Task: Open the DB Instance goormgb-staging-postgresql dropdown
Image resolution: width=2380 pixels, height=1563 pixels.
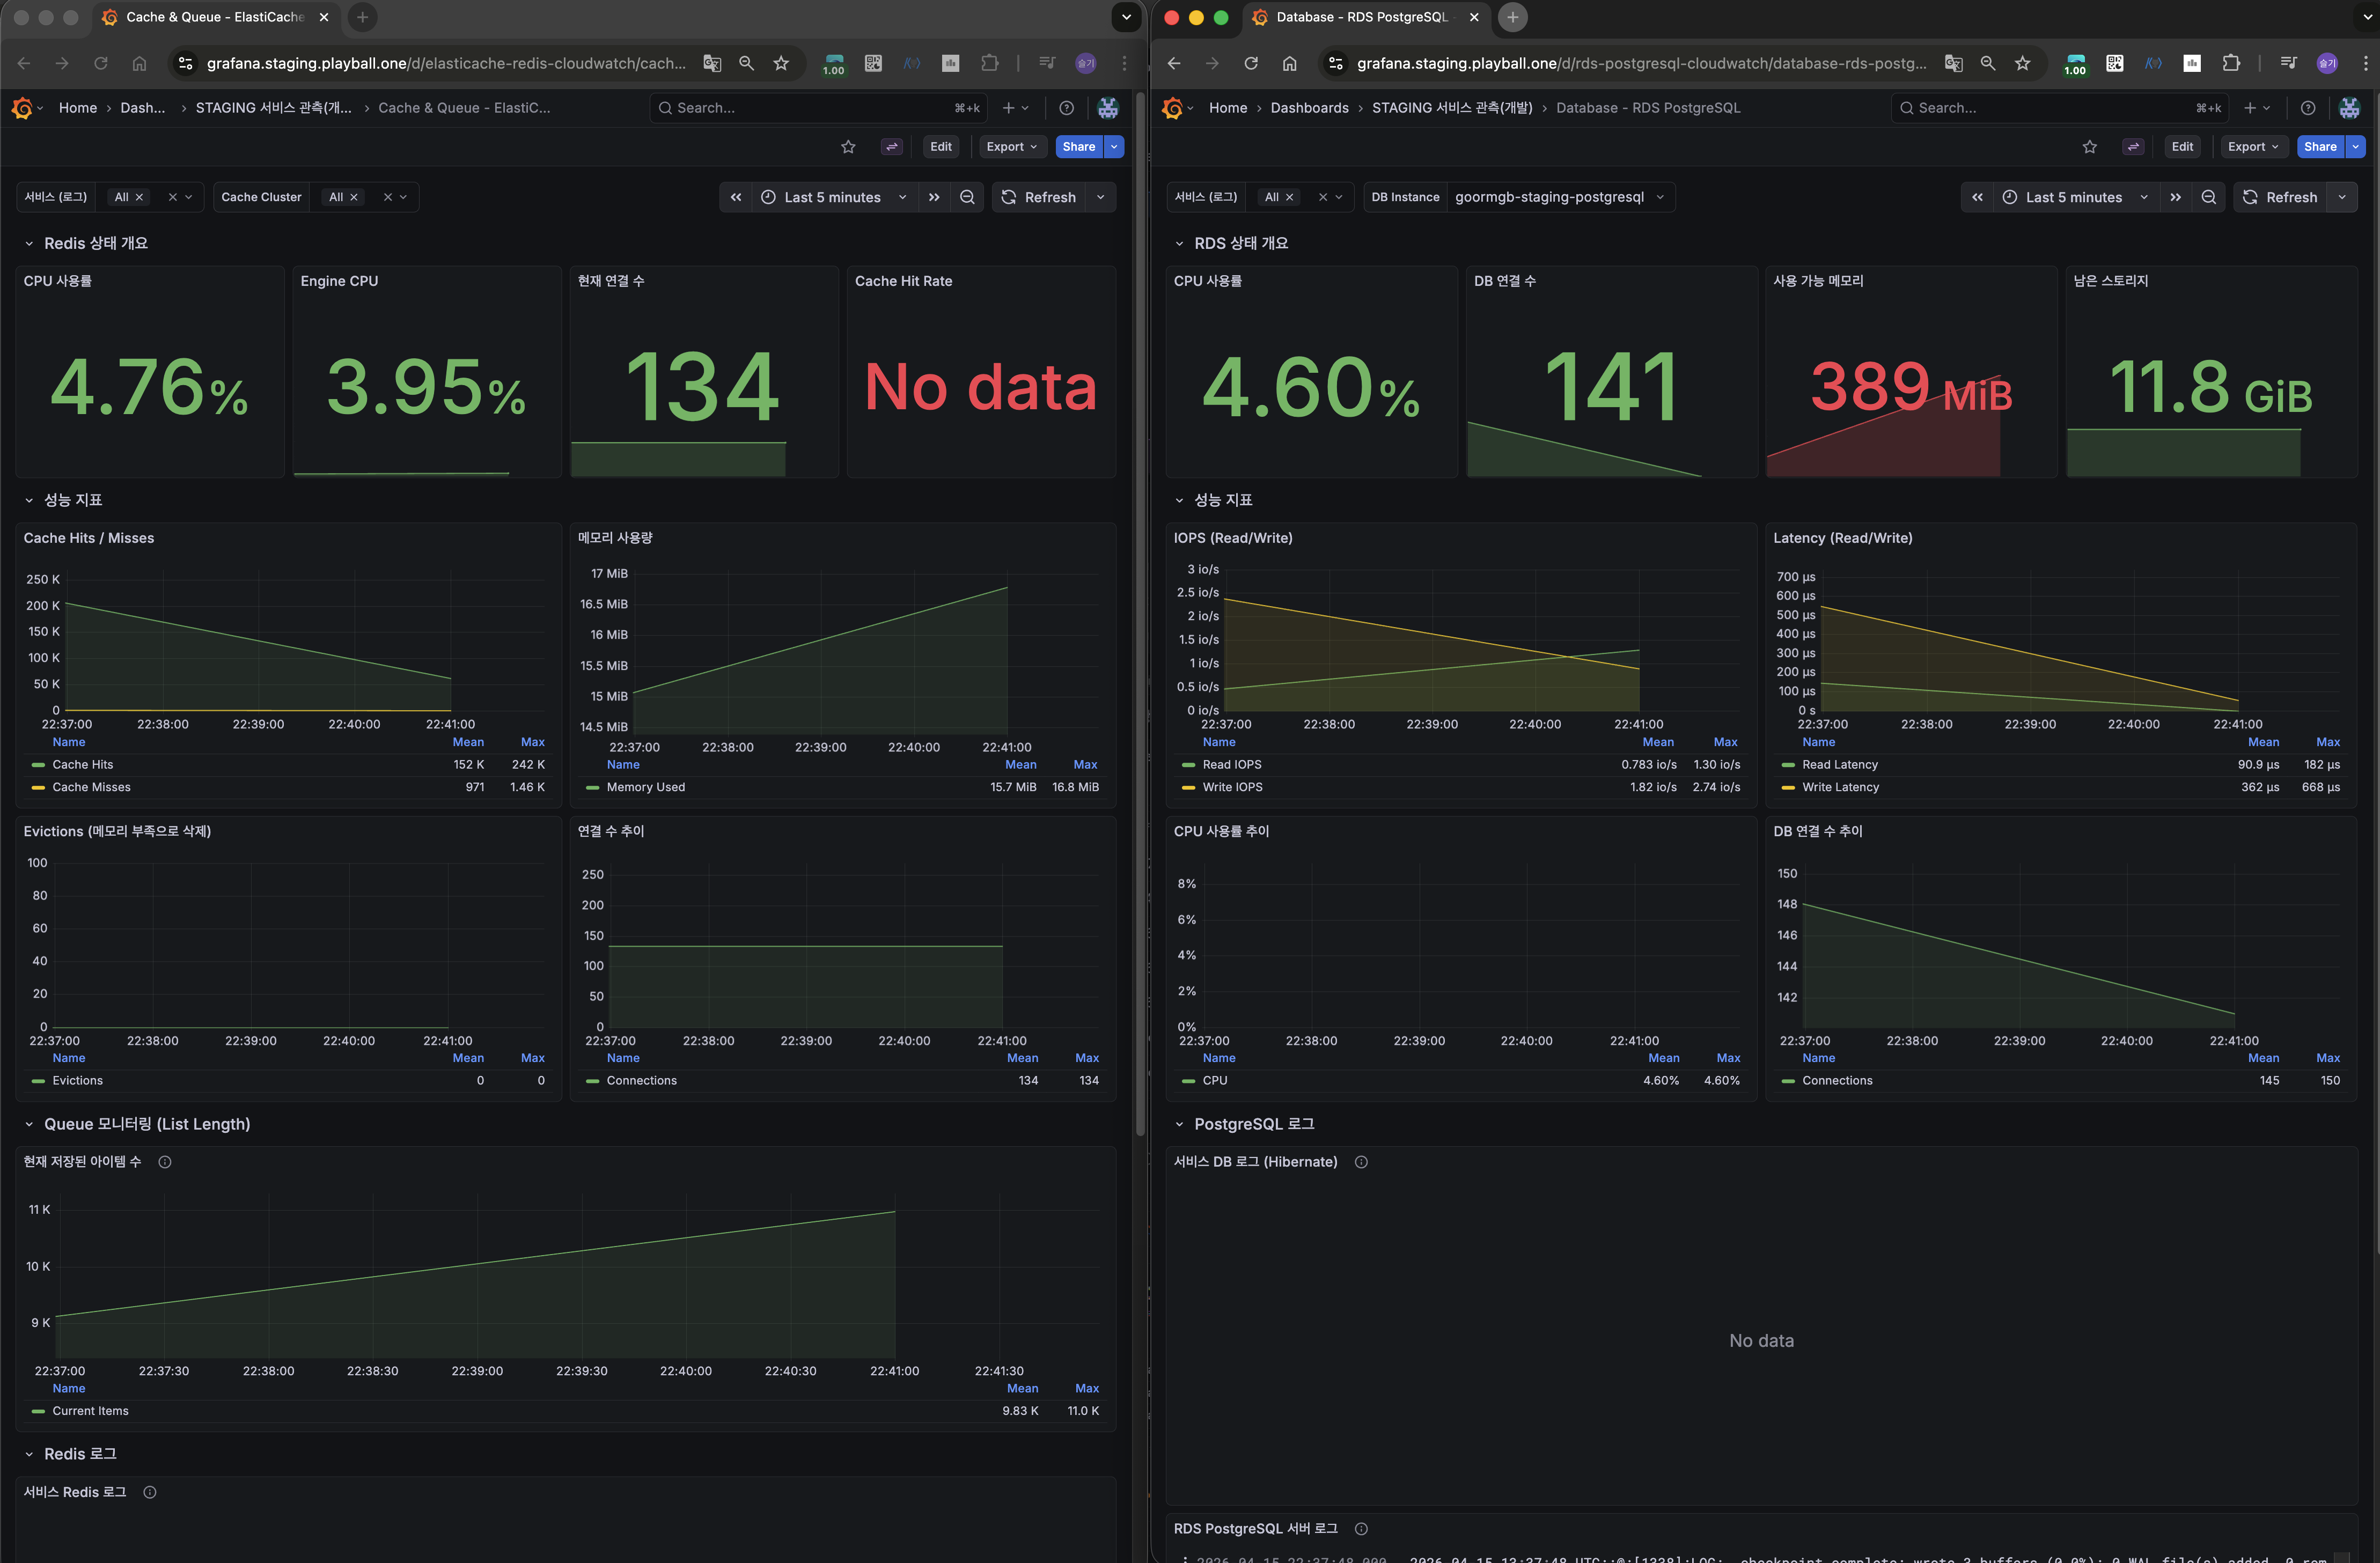Action: 1557,197
